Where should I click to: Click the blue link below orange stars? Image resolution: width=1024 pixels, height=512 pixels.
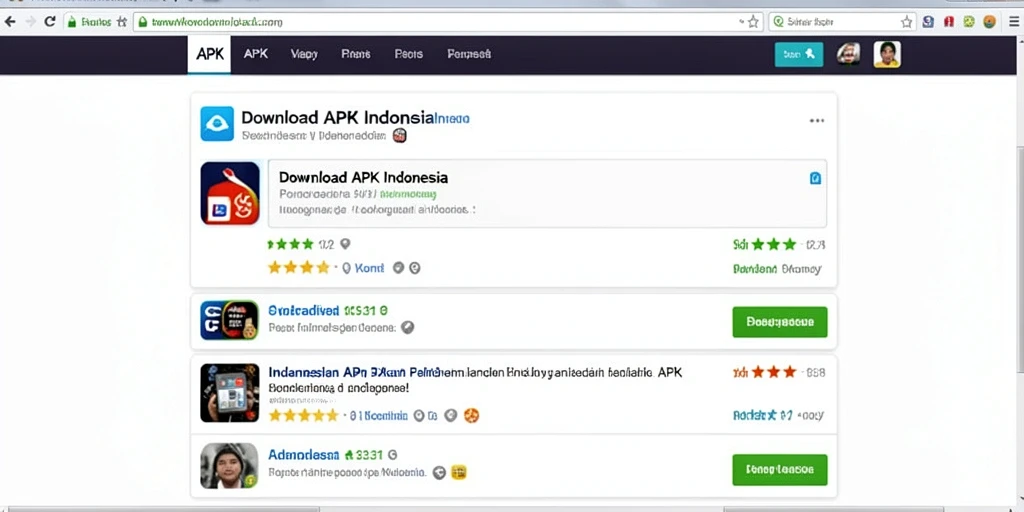(x=762, y=415)
